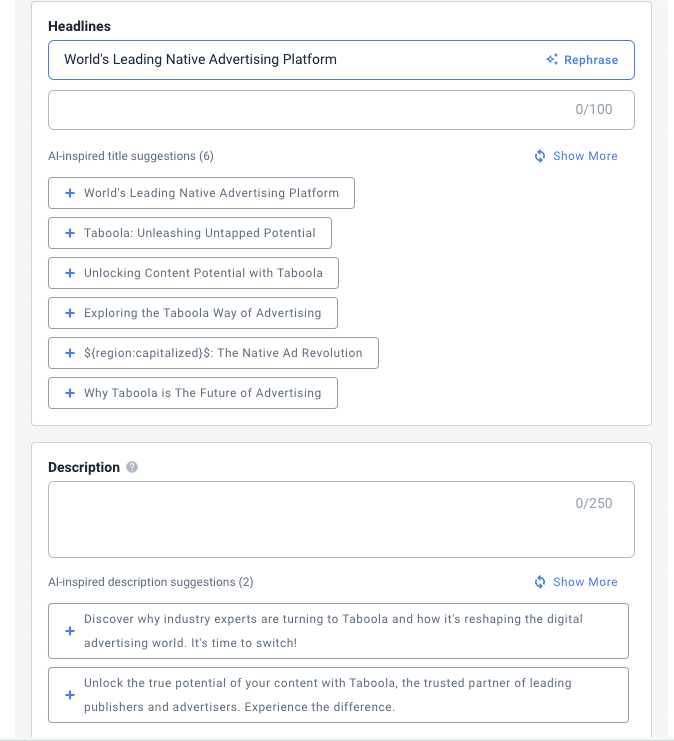Click the Description help question mark icon
This screenshot has width=674, height=741.
pos(132,468)
